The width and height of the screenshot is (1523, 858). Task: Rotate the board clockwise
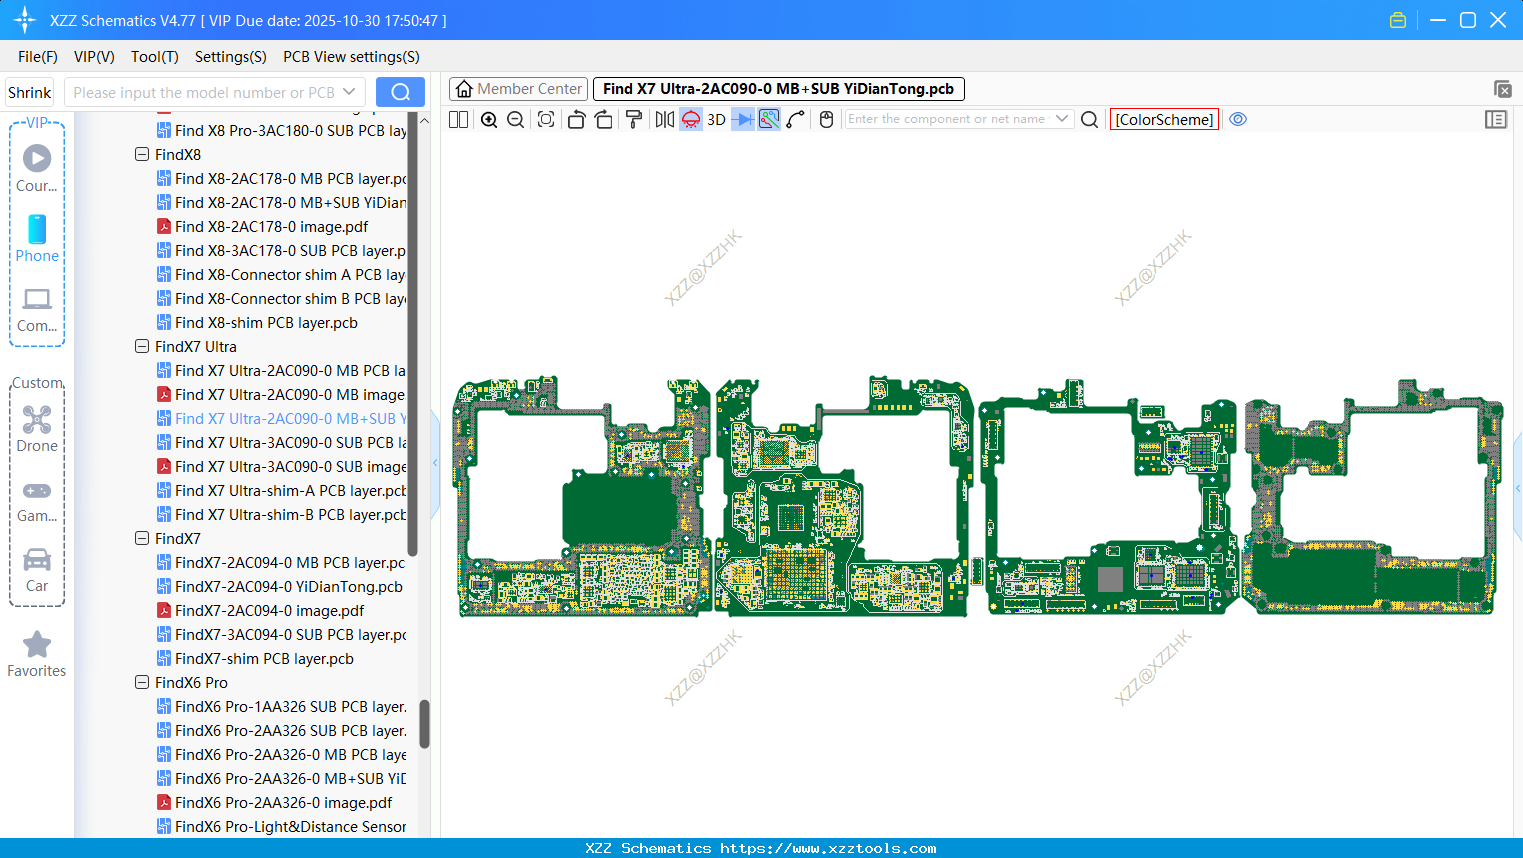(604, 120)
